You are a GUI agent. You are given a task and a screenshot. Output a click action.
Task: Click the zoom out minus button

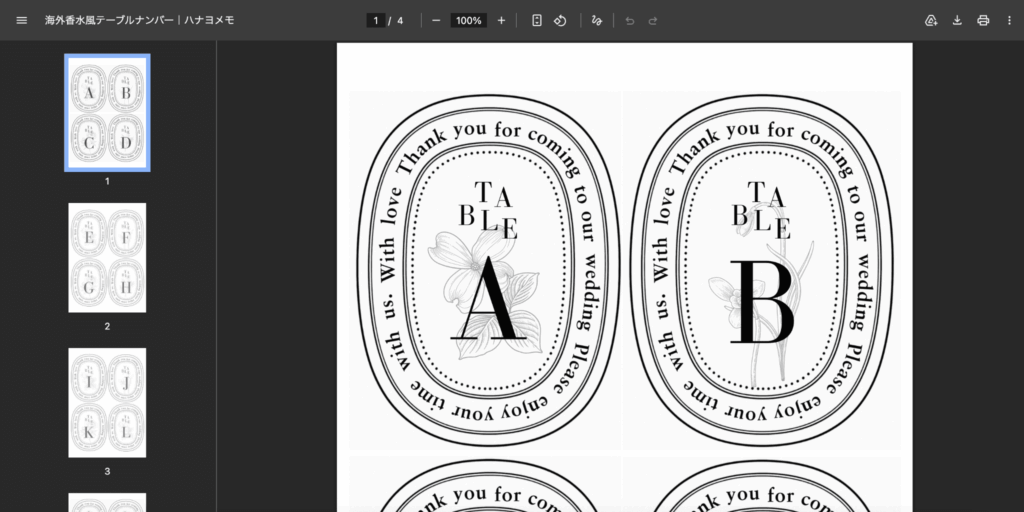(x=436, y=20)
